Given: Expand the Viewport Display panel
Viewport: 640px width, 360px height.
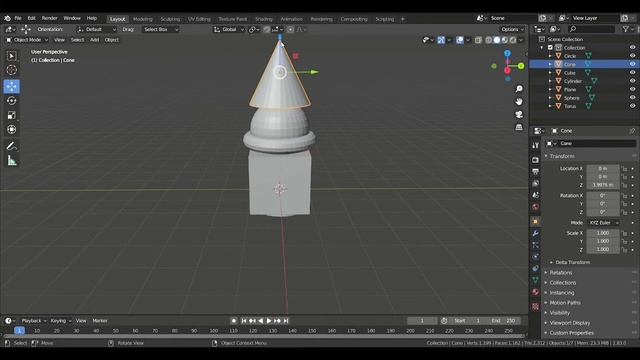Looking at the screenshot, I should click(569, 322).
